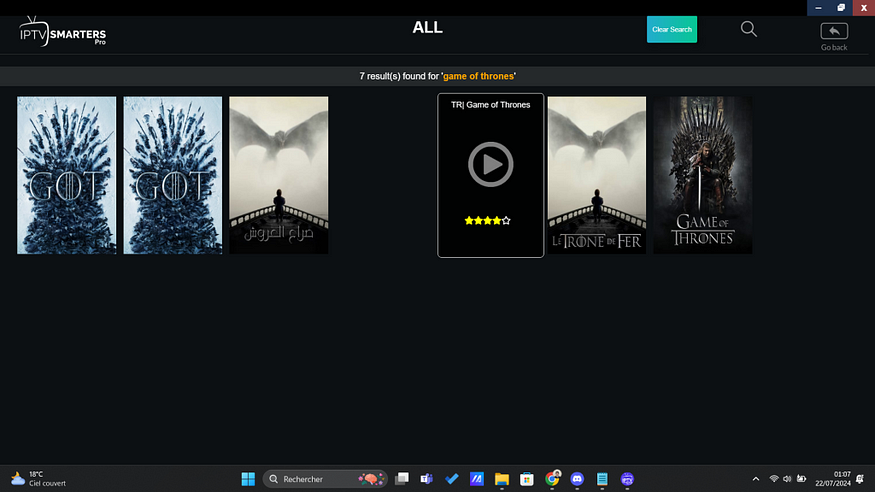This screenshot has height=492, width=875.
Task: Click the Rechercher taskbar search box
Action: point(325,479)
